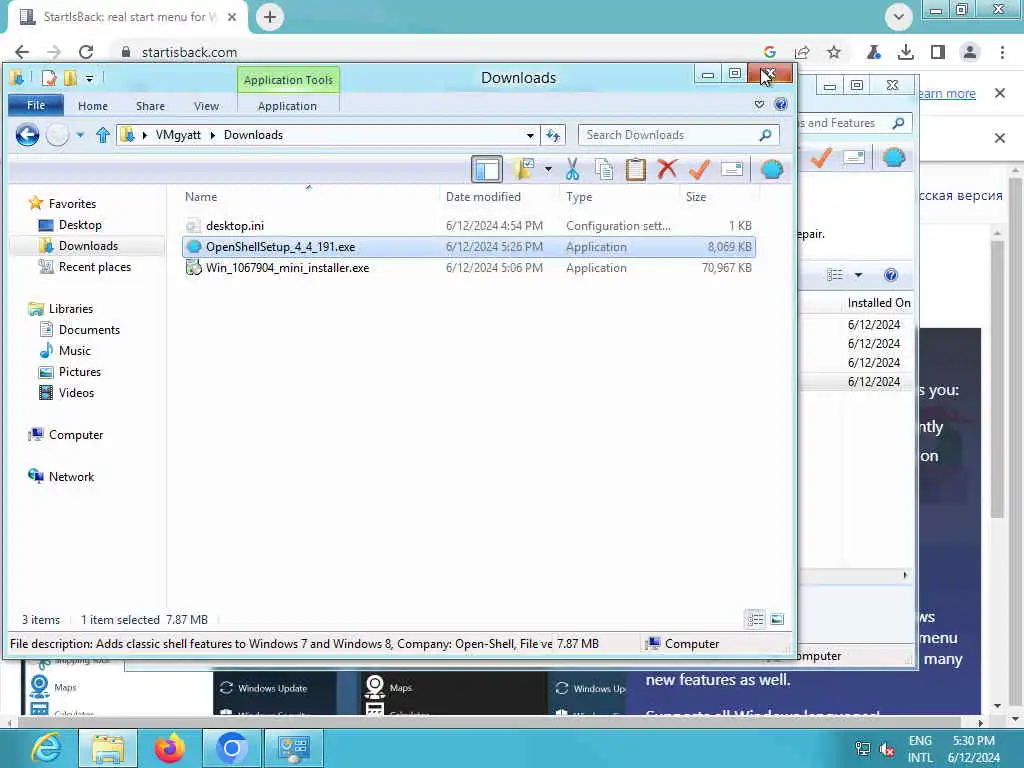Select Network in the navigation pane
The height and width of the screenshot is (768, 1024).
(71, 477)
